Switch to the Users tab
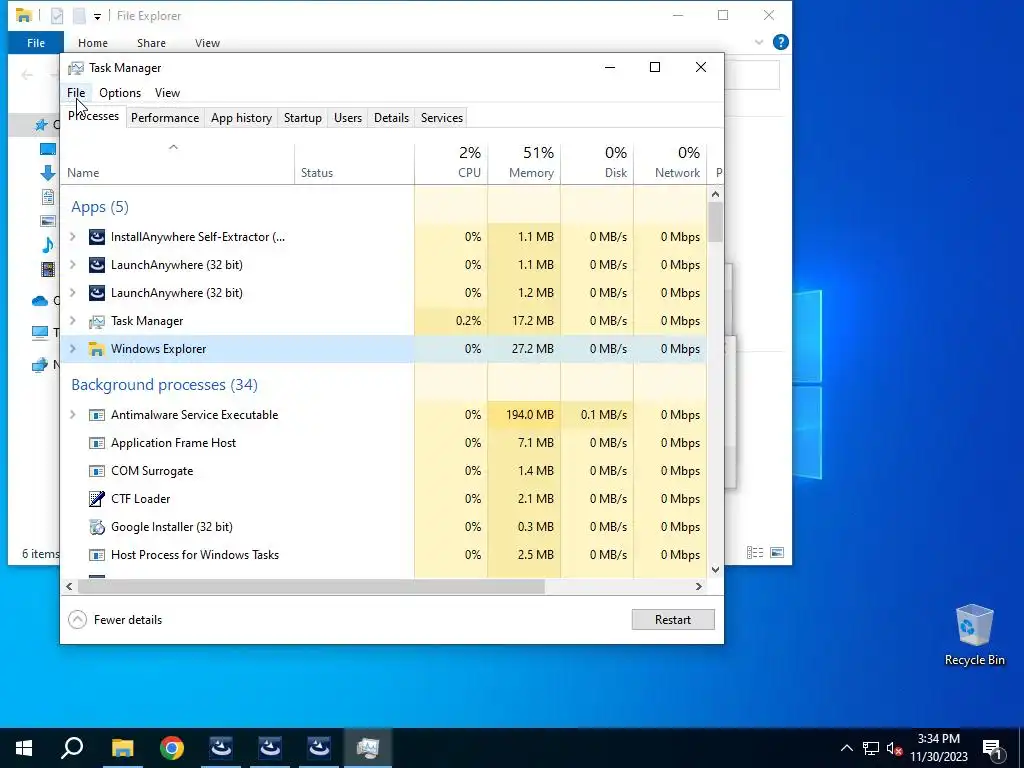1024x768 pixels. (x=347, y=118)
